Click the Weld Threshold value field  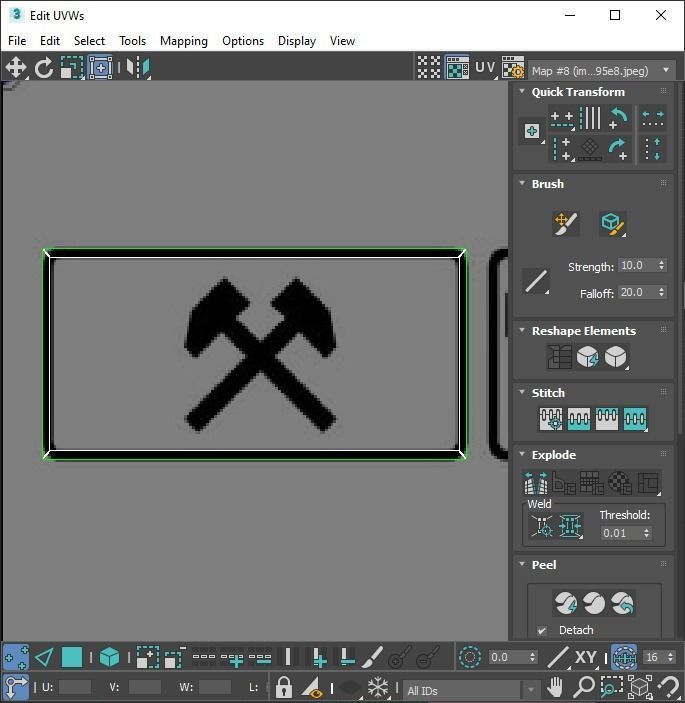[621, 533]
